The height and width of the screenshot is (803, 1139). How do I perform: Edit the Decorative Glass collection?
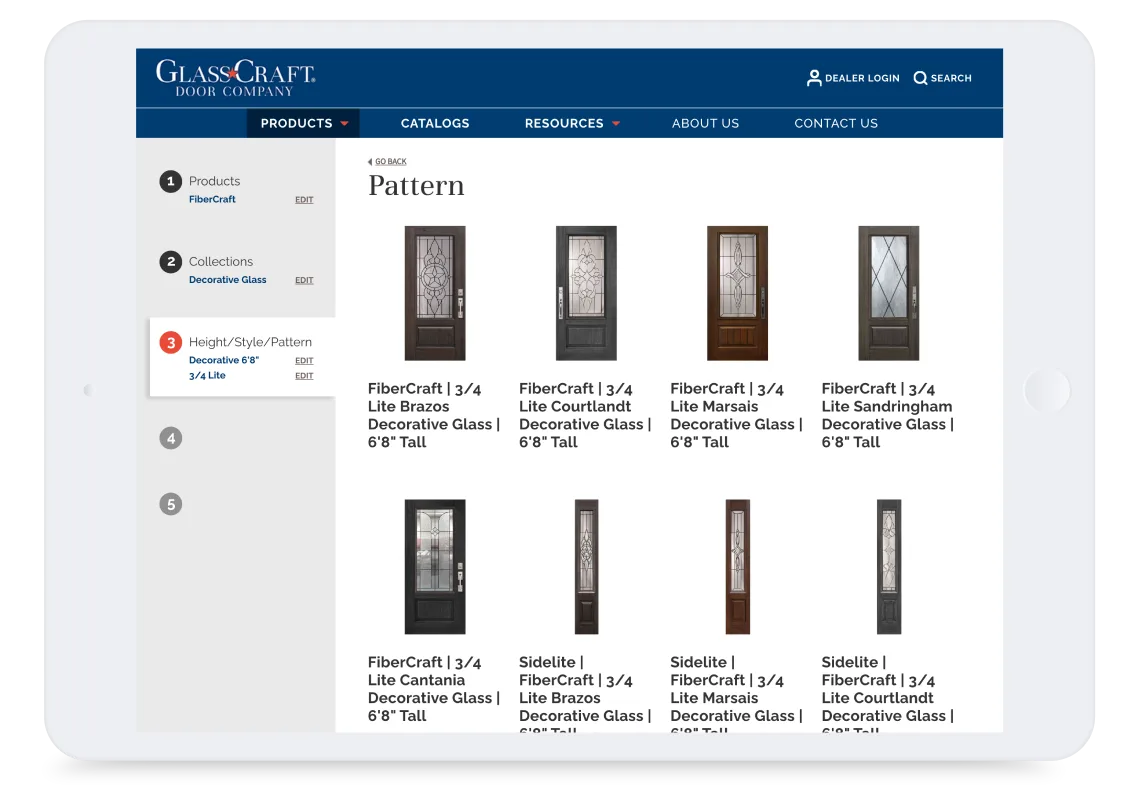[304, 281]
